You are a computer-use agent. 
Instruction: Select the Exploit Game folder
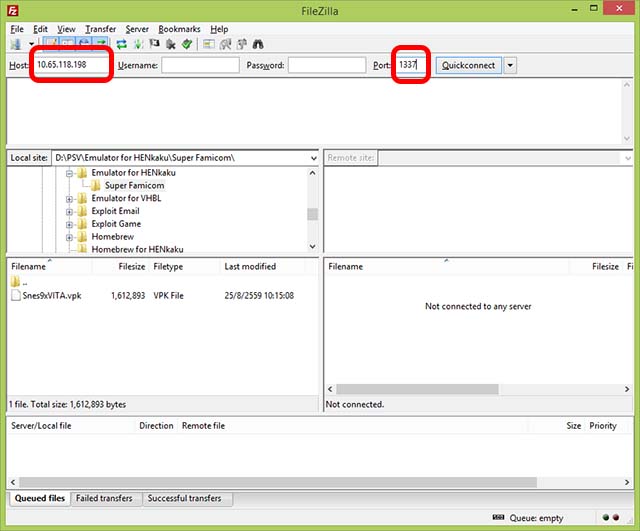(116, 224)
